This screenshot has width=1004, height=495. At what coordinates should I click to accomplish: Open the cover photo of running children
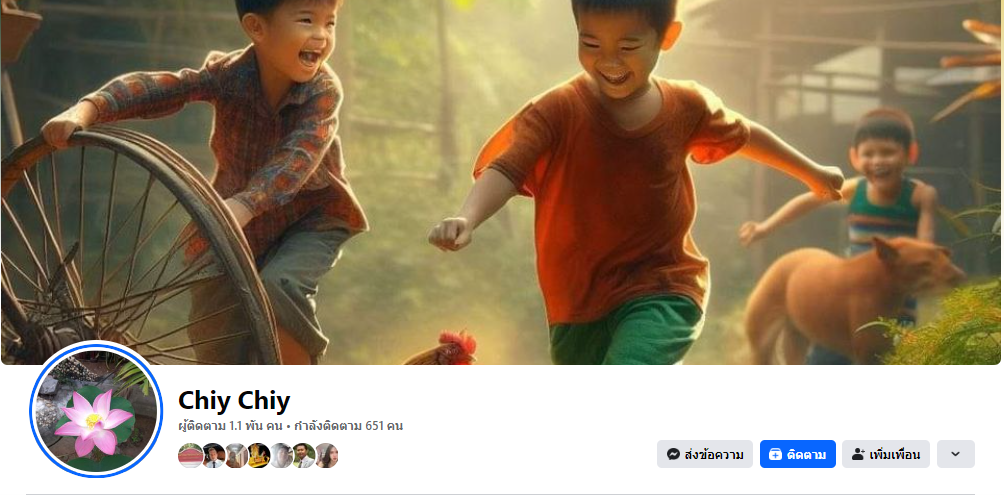(x=501, y=183)
